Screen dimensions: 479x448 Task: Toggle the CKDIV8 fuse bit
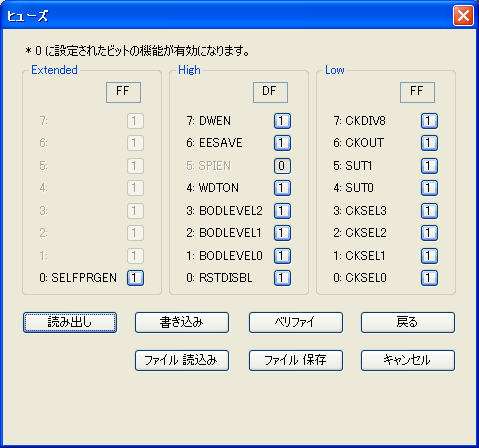click(x=429, y=121)
